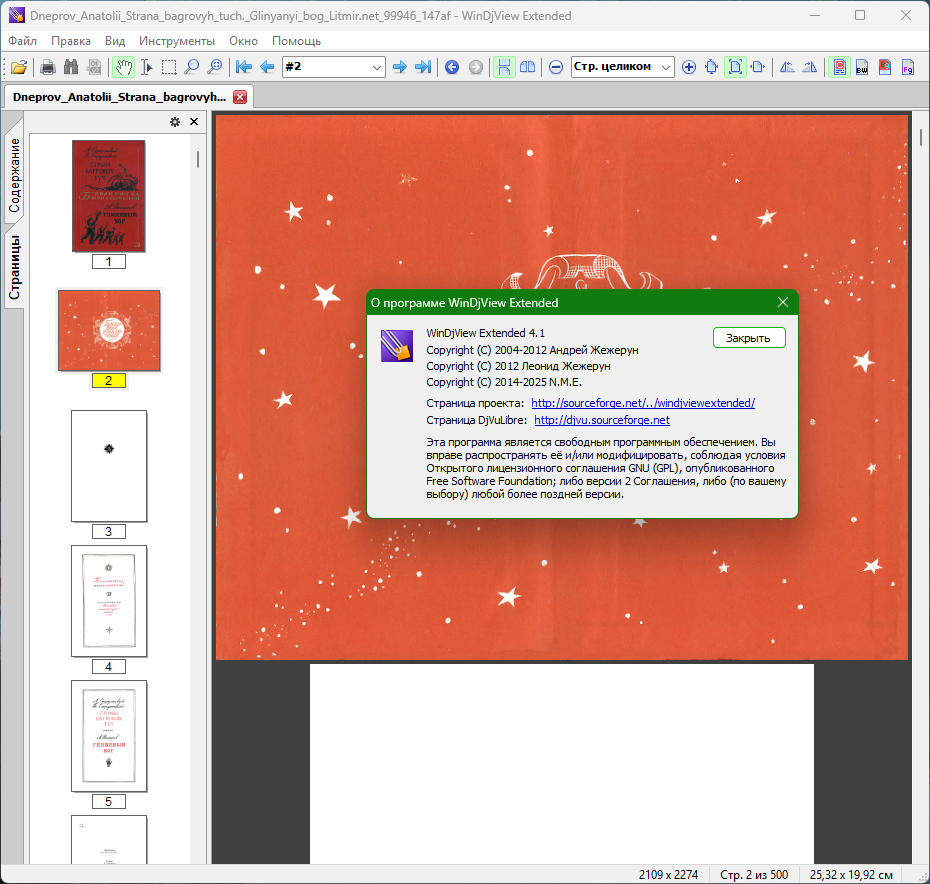Image resolution: width=930 pixels, height=884 pixels.
Task: Open the Вид menu
Action: click(x=115, y=41)
